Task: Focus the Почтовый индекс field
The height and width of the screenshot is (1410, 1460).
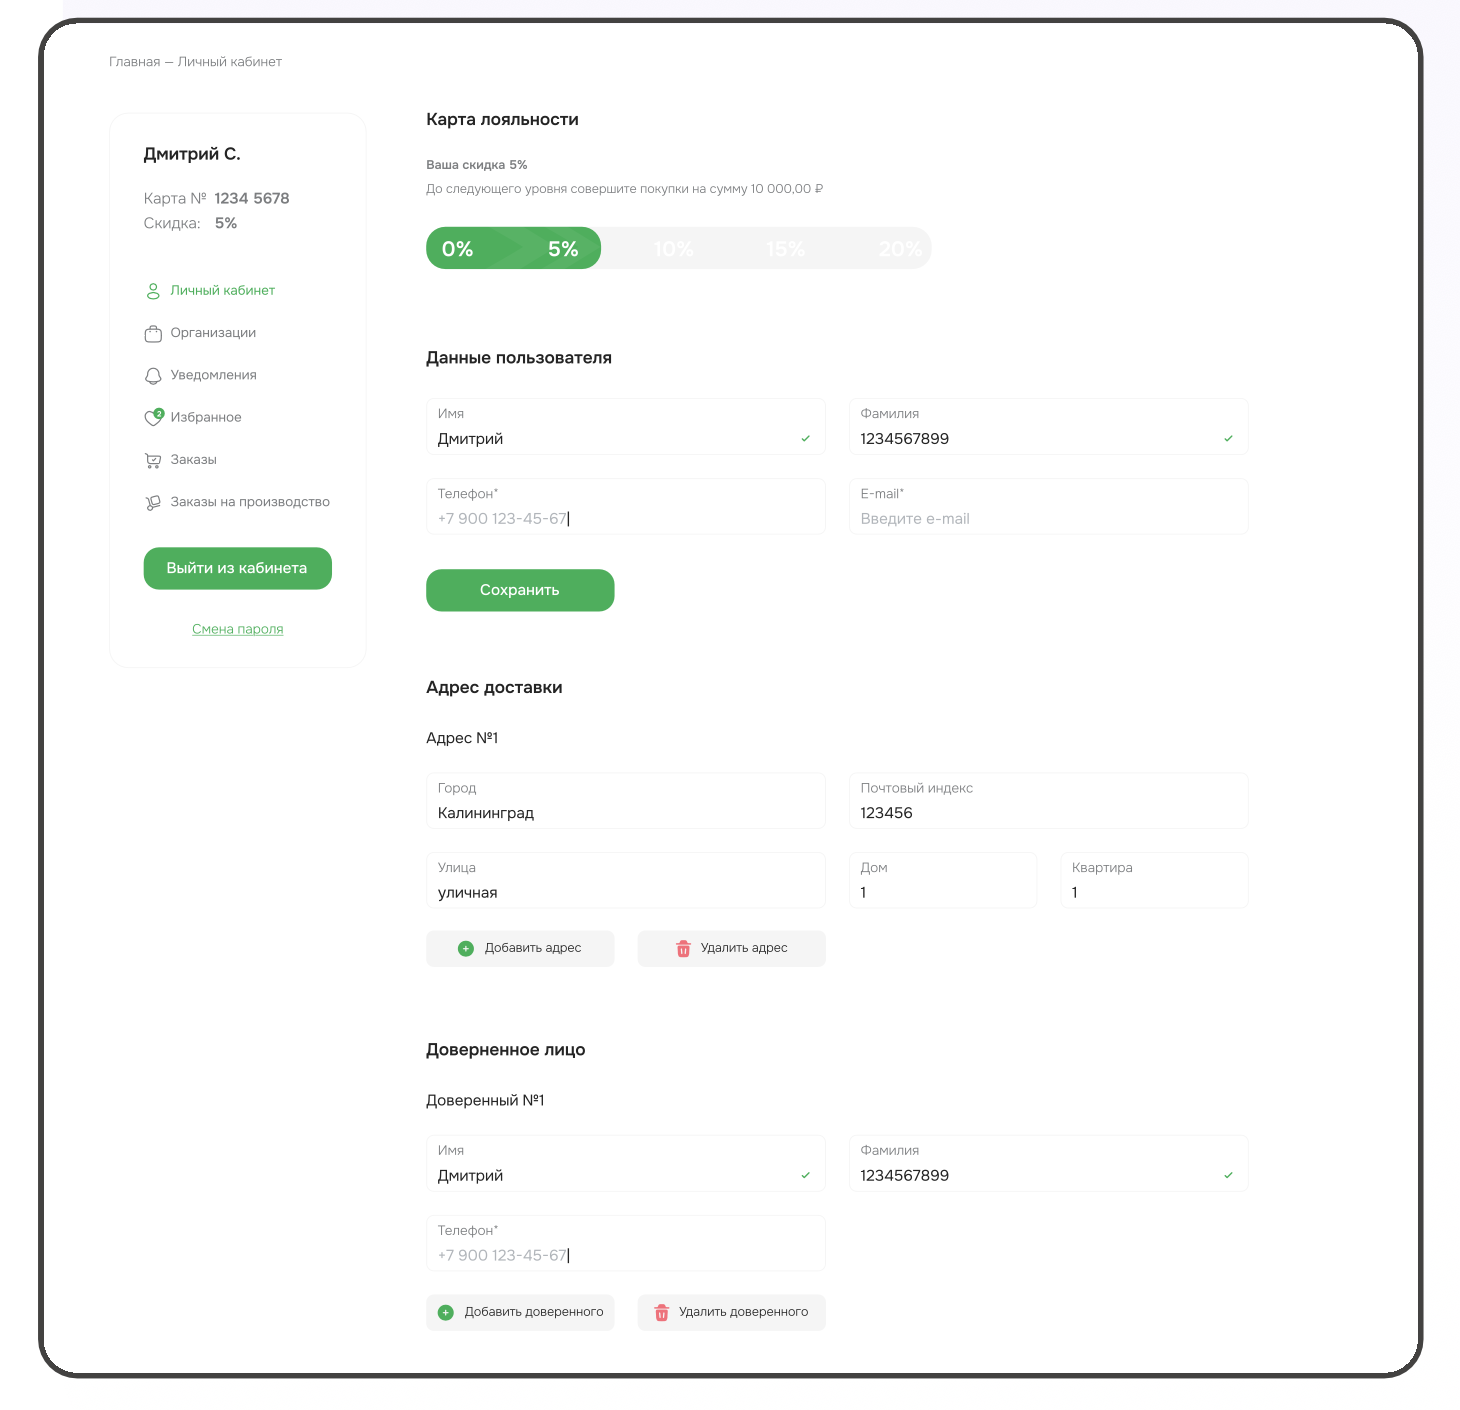Action: (x=1048, y=800)
